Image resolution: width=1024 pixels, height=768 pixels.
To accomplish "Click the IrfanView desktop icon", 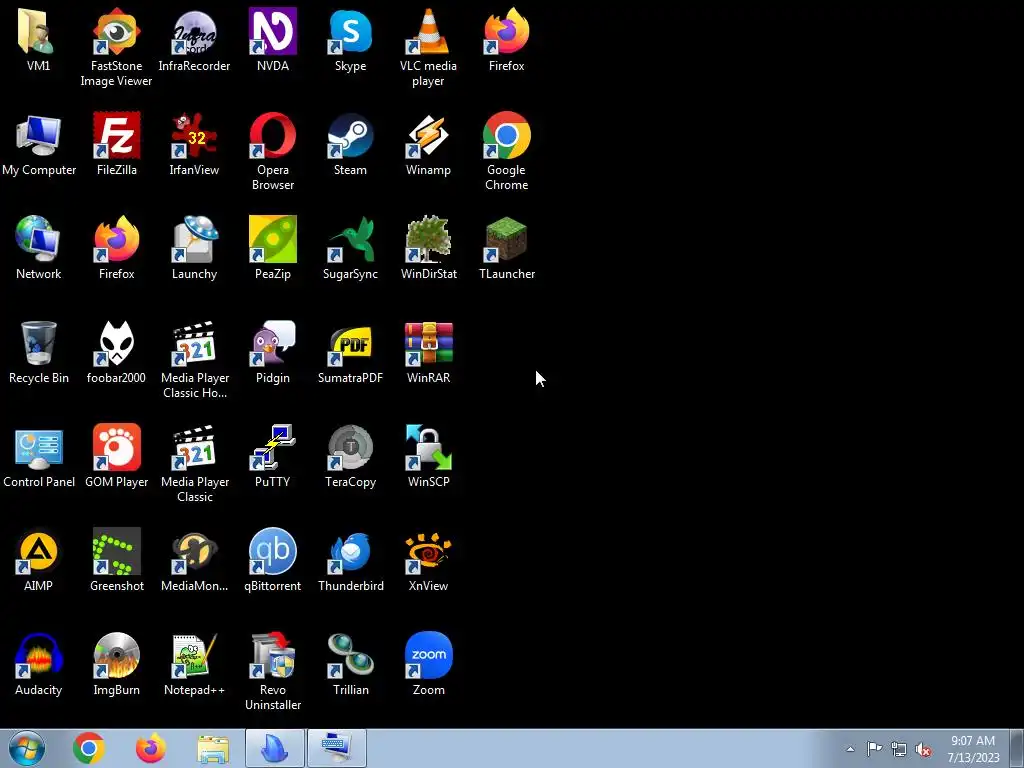I will point(195,135).
